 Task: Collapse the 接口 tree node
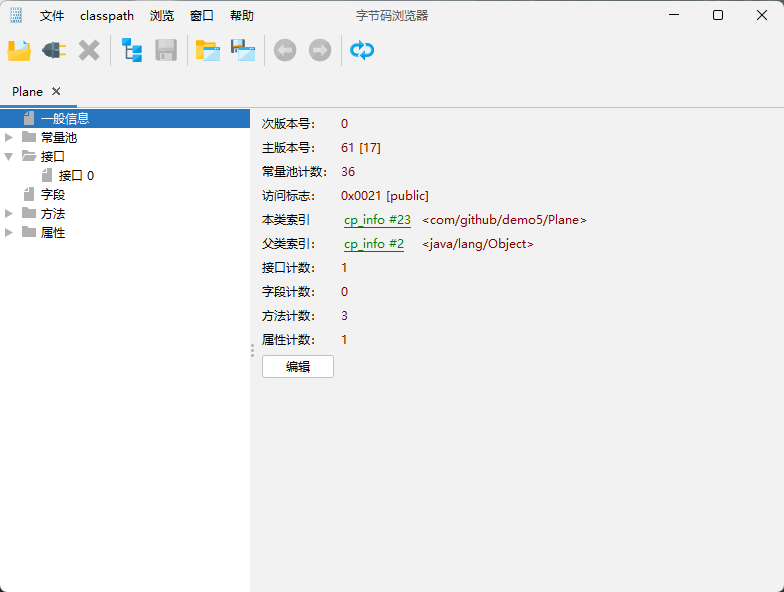coord(9,156)
